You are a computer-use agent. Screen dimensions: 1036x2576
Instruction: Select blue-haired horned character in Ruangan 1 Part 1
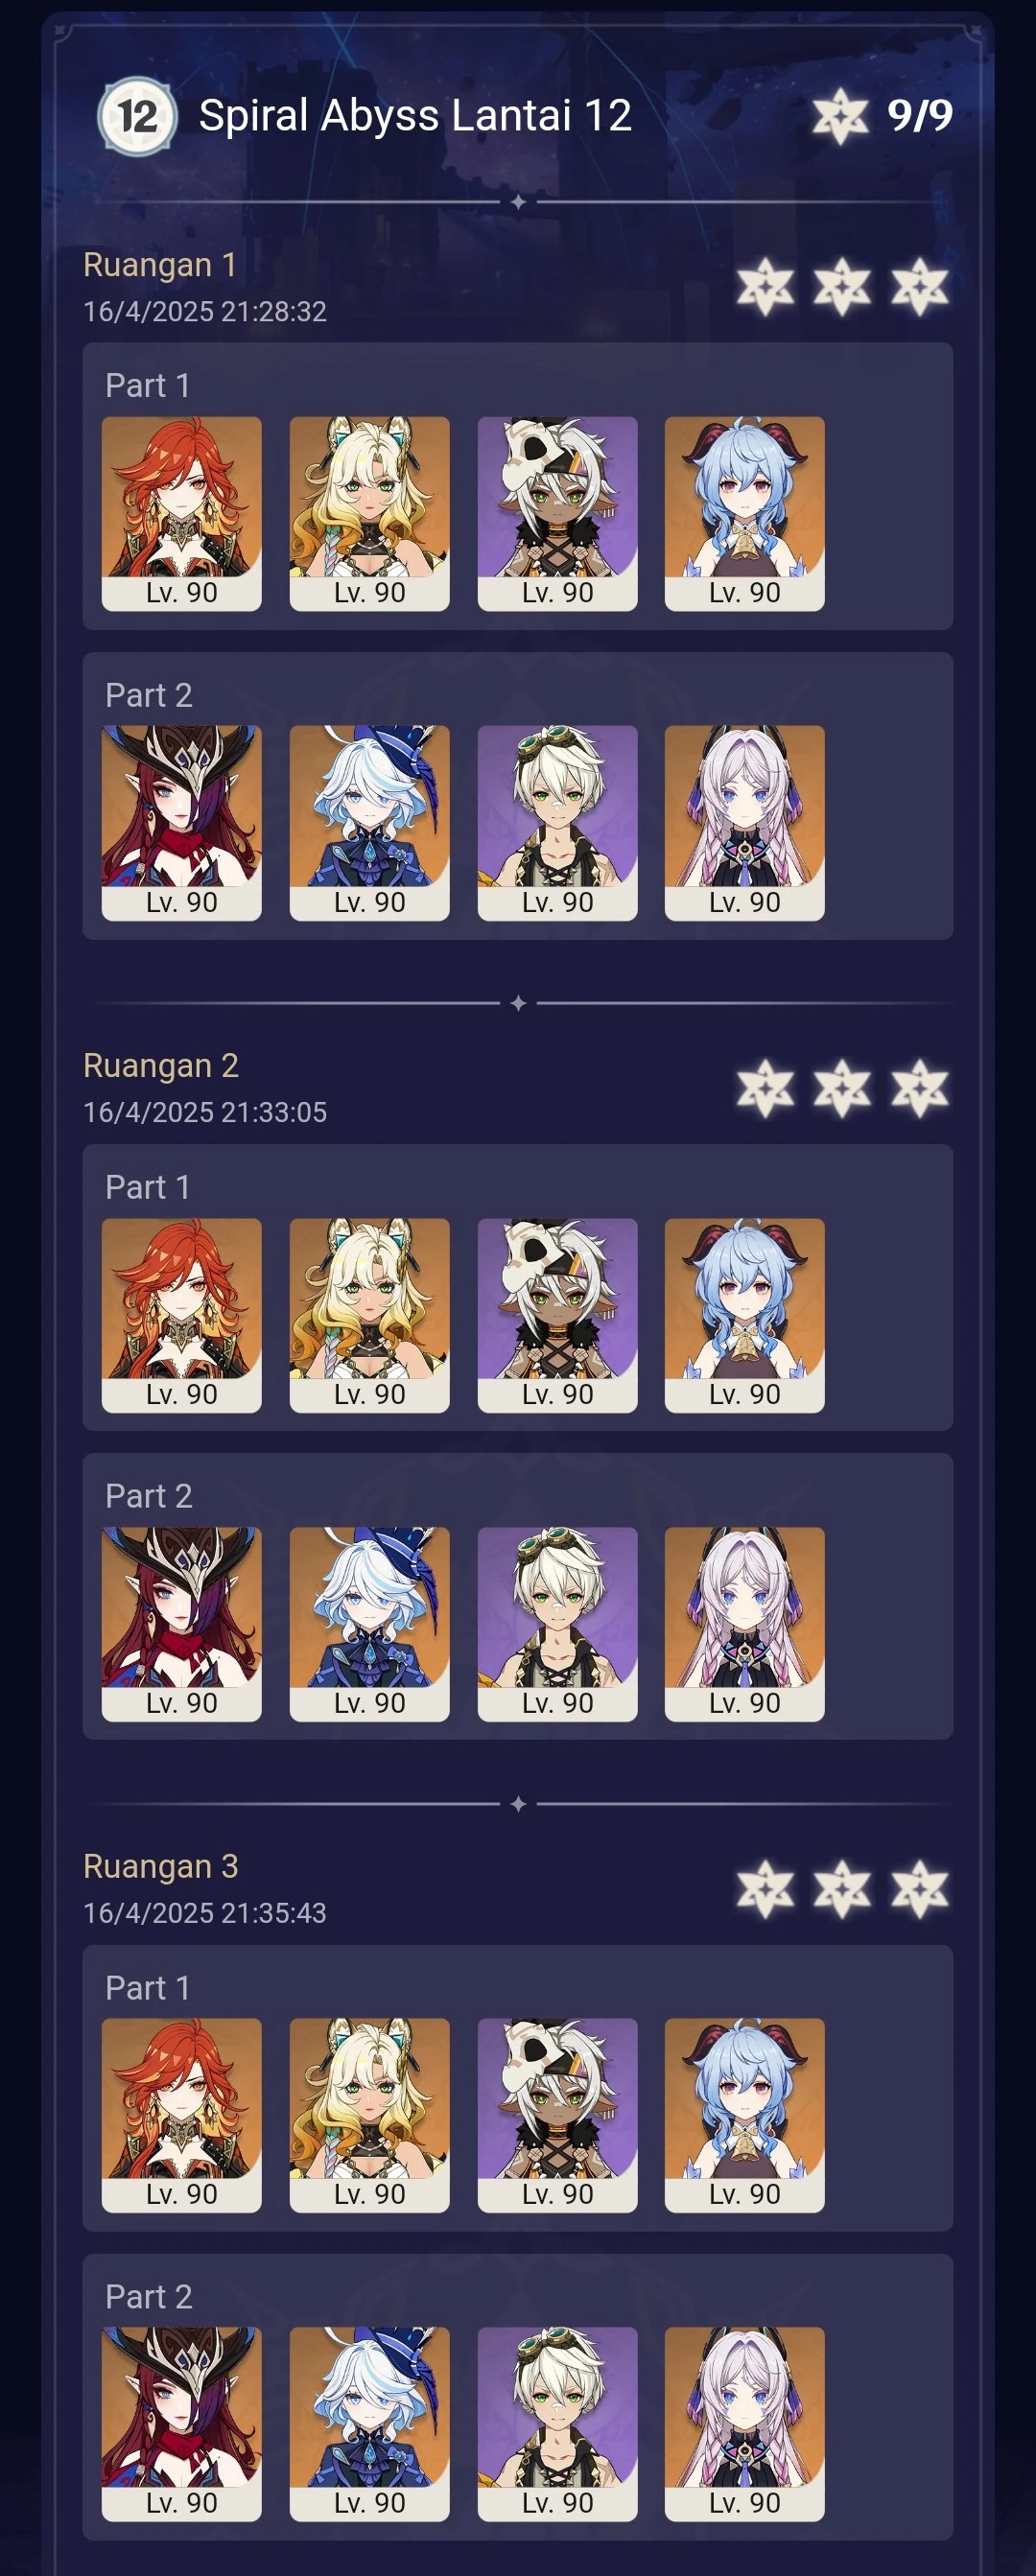(745, 513)
